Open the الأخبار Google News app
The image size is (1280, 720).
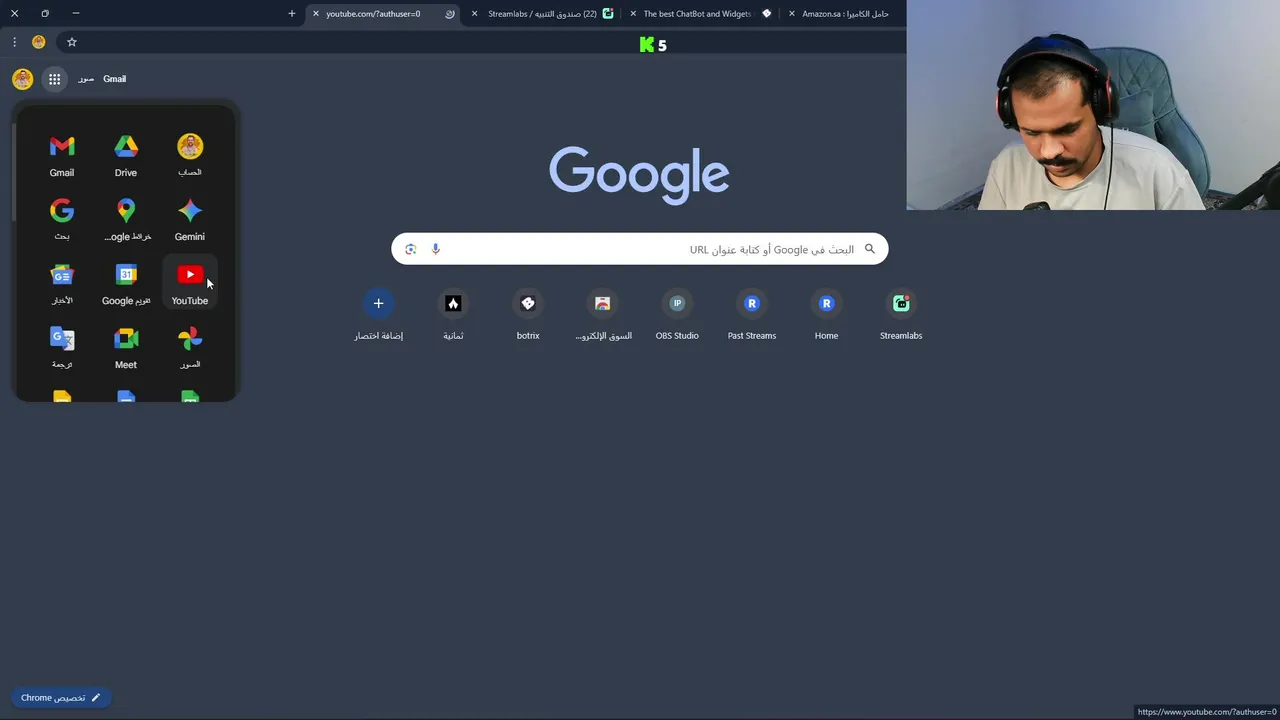pos(62,284)
